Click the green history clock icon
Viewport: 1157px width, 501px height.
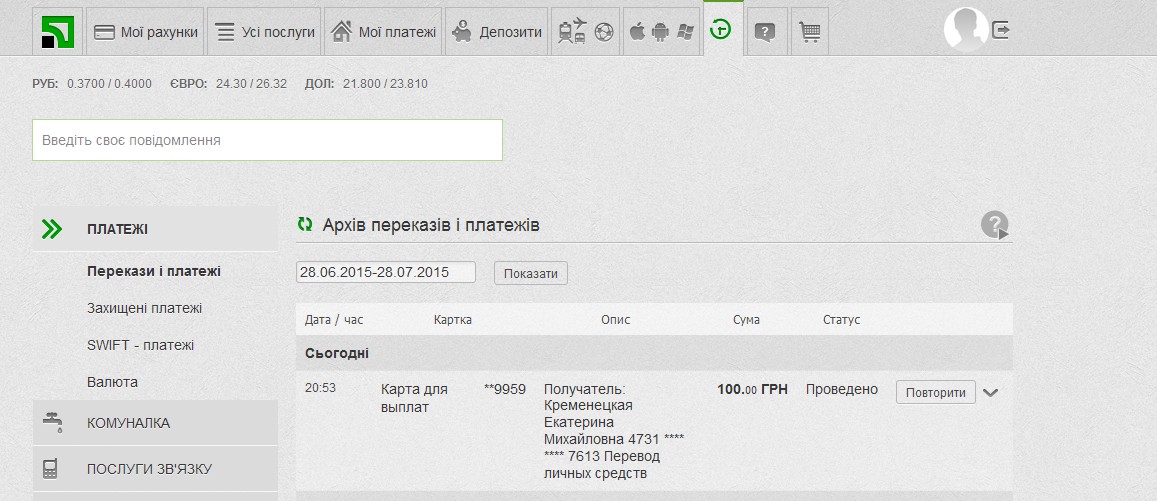pyautogui.click(x=720, y=31)
